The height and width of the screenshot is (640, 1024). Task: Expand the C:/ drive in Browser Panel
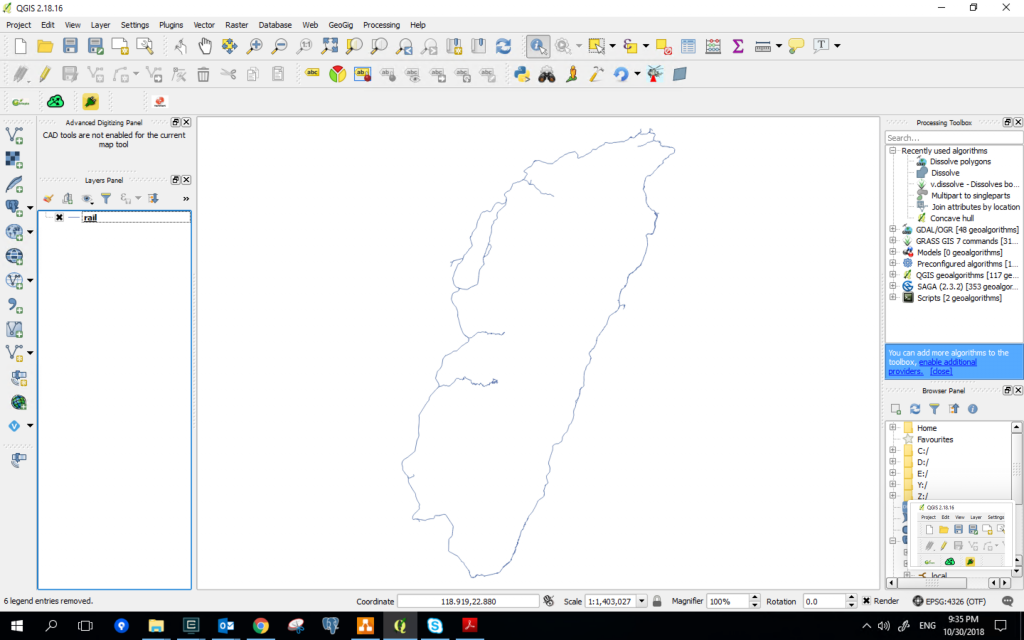click(893, 451)
